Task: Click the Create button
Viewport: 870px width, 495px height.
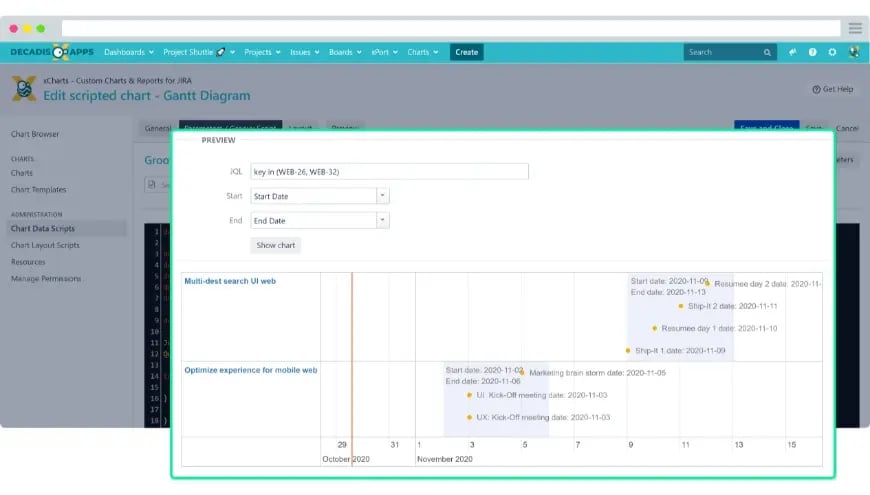Action: coord(467,52)
